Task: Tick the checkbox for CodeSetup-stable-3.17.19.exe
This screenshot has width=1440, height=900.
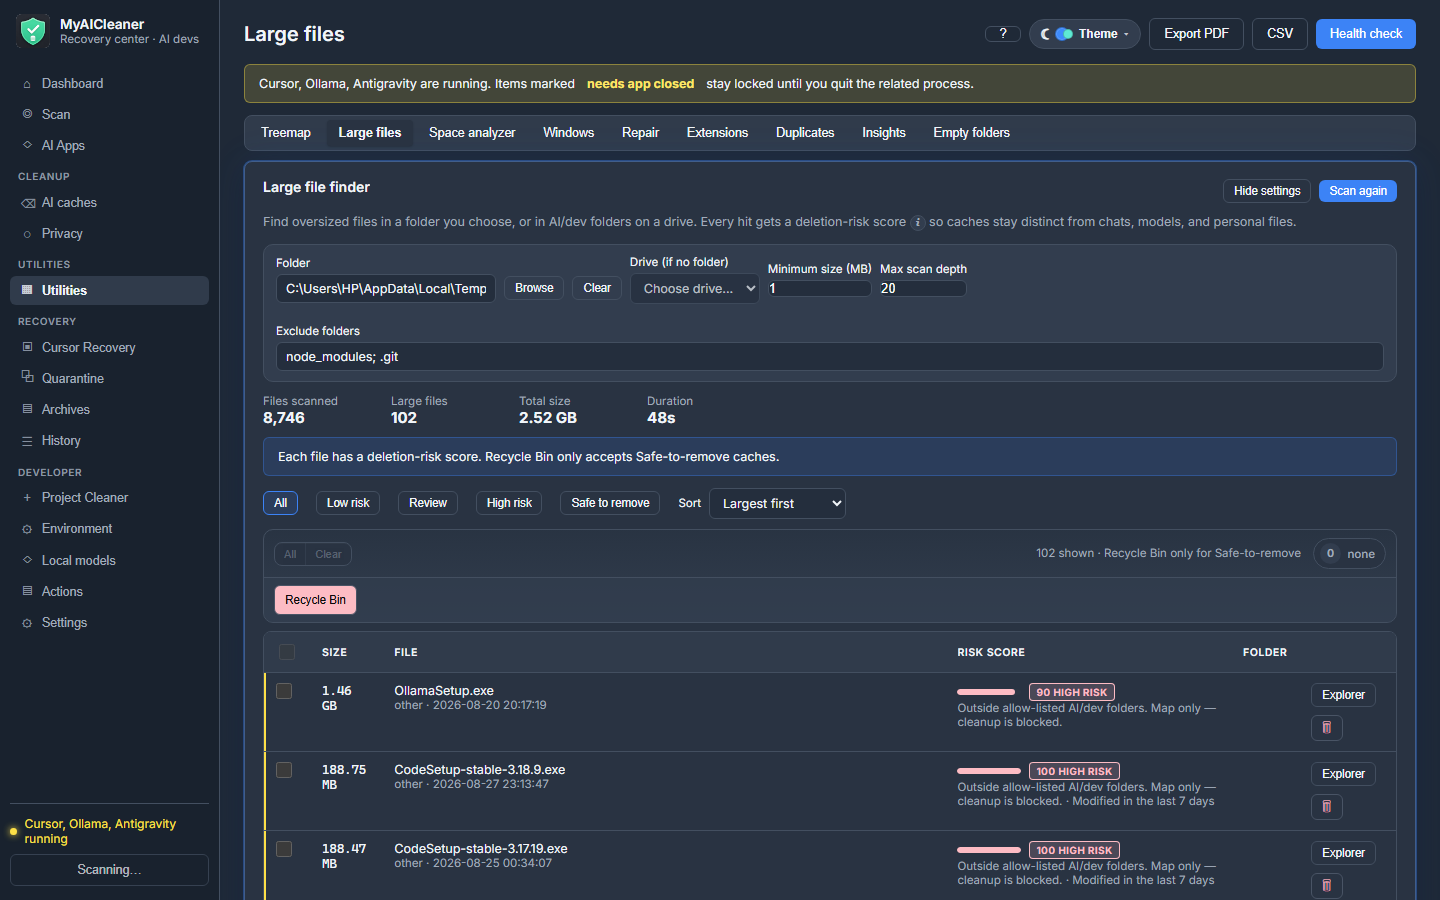Action: [x=284, y=849]
